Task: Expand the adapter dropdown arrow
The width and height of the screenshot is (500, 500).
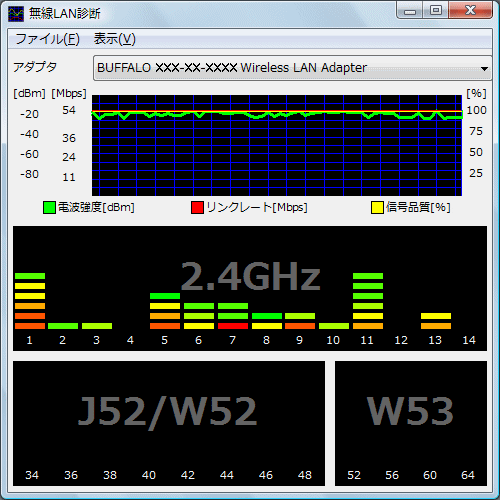Action: click(484, 68)
